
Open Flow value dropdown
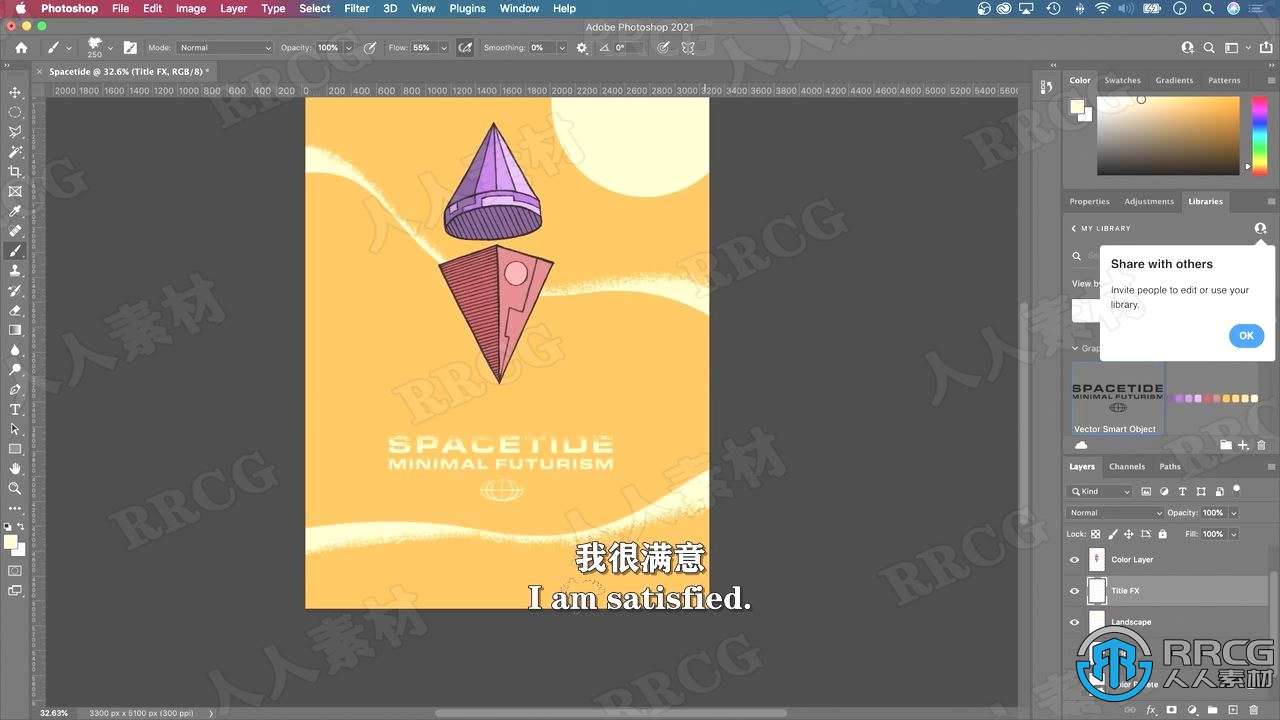(x=444, y=47)
